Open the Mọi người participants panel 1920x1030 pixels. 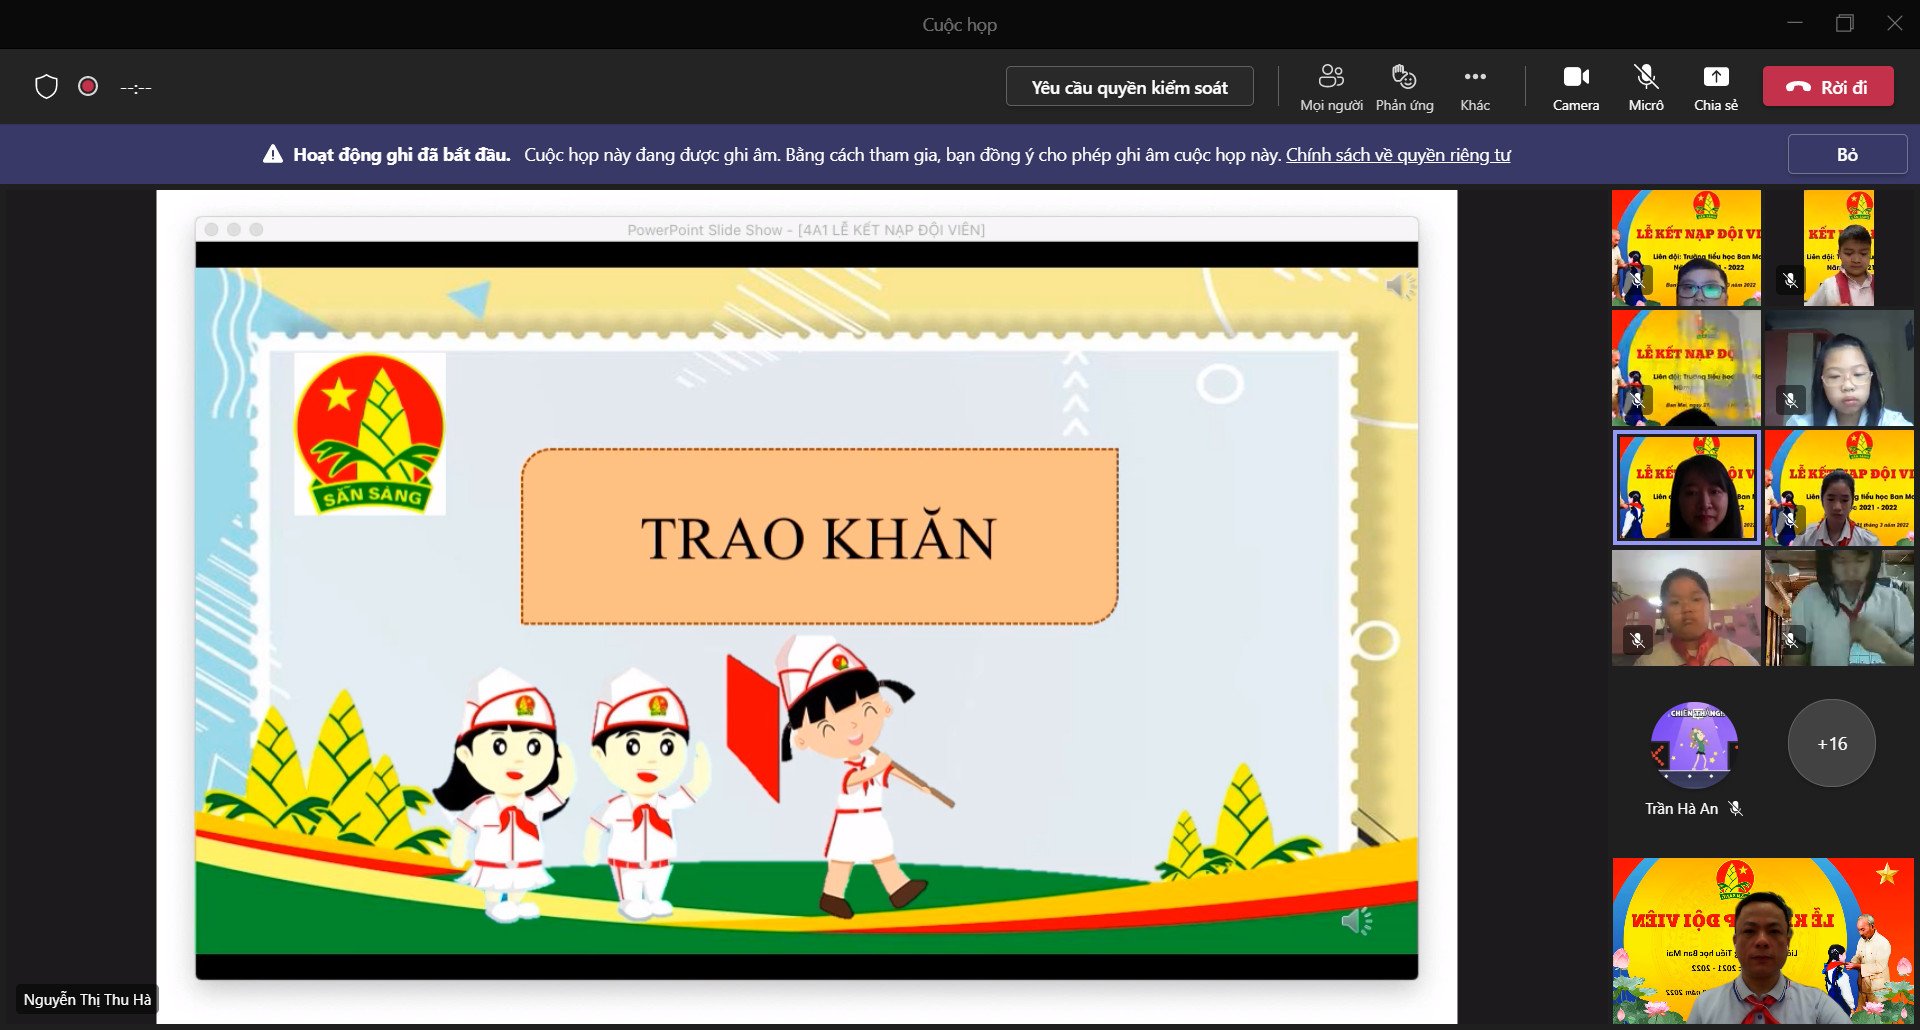(x=1330, y=87)
